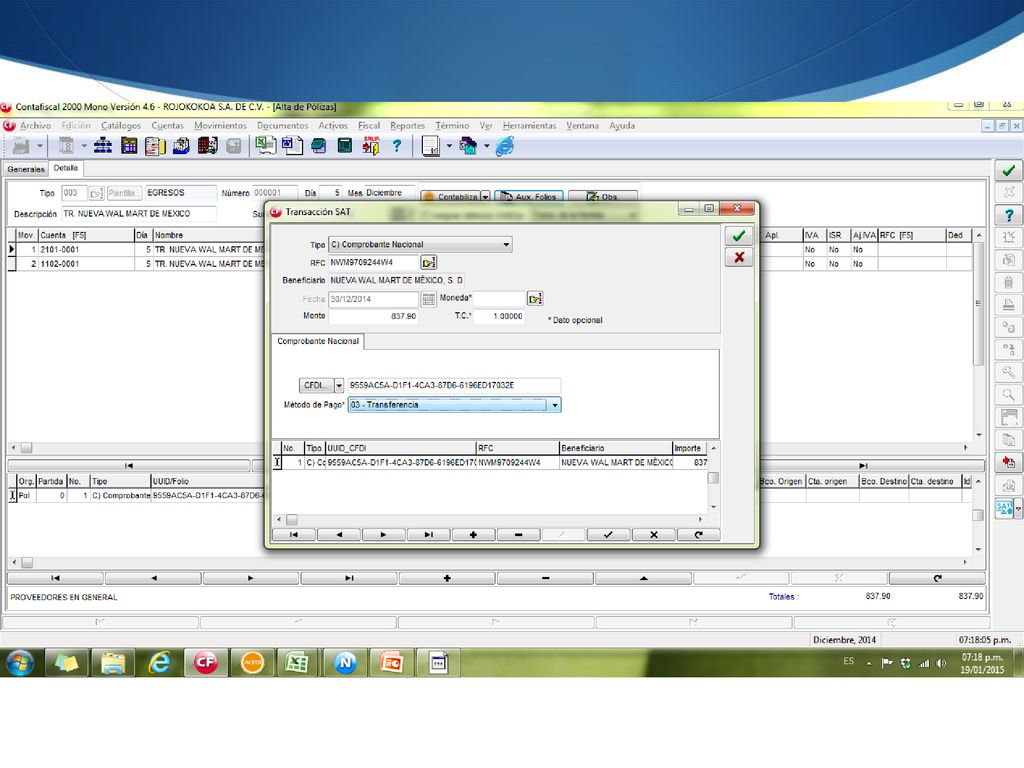
Task: Select the Comprobante Nacional tab
Action: pos(318,341)
